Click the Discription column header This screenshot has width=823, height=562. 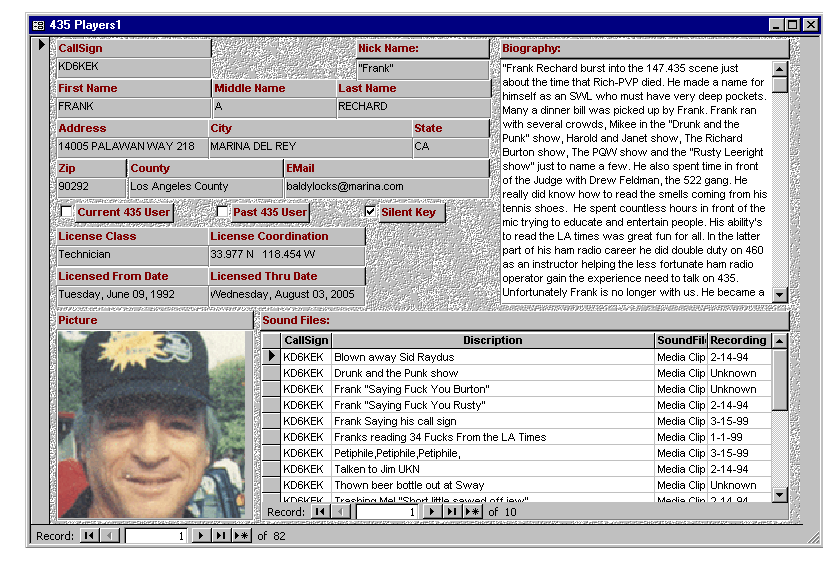[493, 340]
